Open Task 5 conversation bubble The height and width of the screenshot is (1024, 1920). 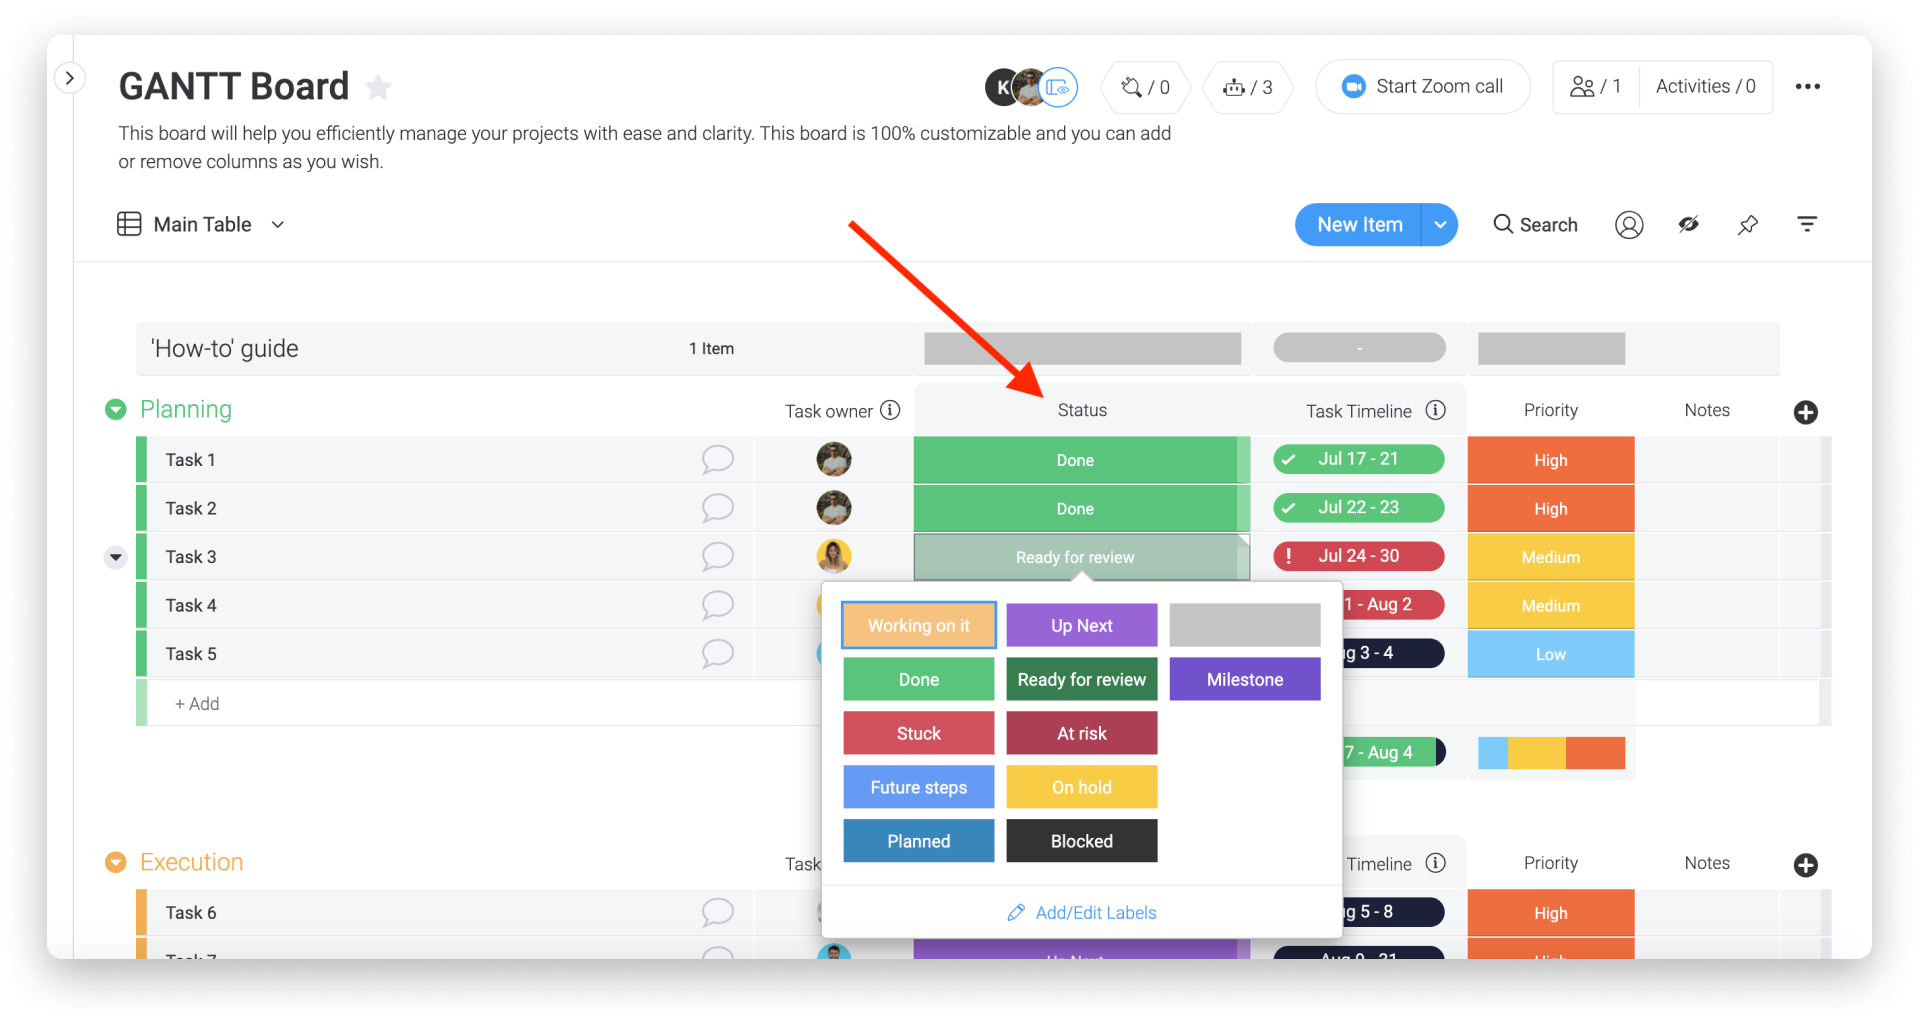717,654
